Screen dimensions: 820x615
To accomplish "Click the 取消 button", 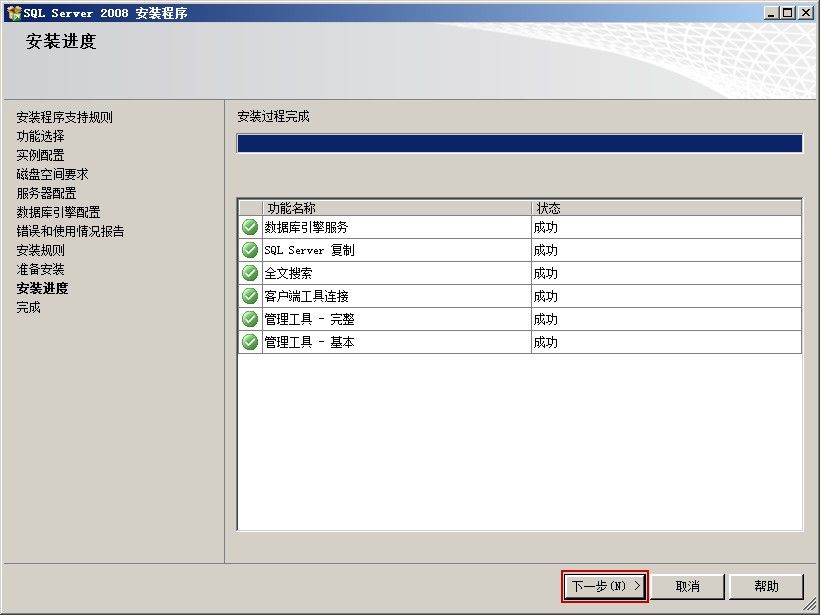I will (687, 586).
